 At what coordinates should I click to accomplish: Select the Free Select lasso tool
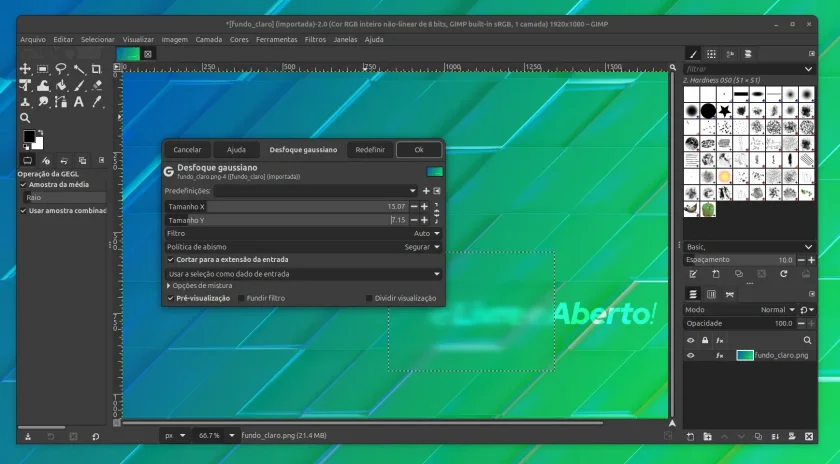pyautogui.click(x=61, y=69)
